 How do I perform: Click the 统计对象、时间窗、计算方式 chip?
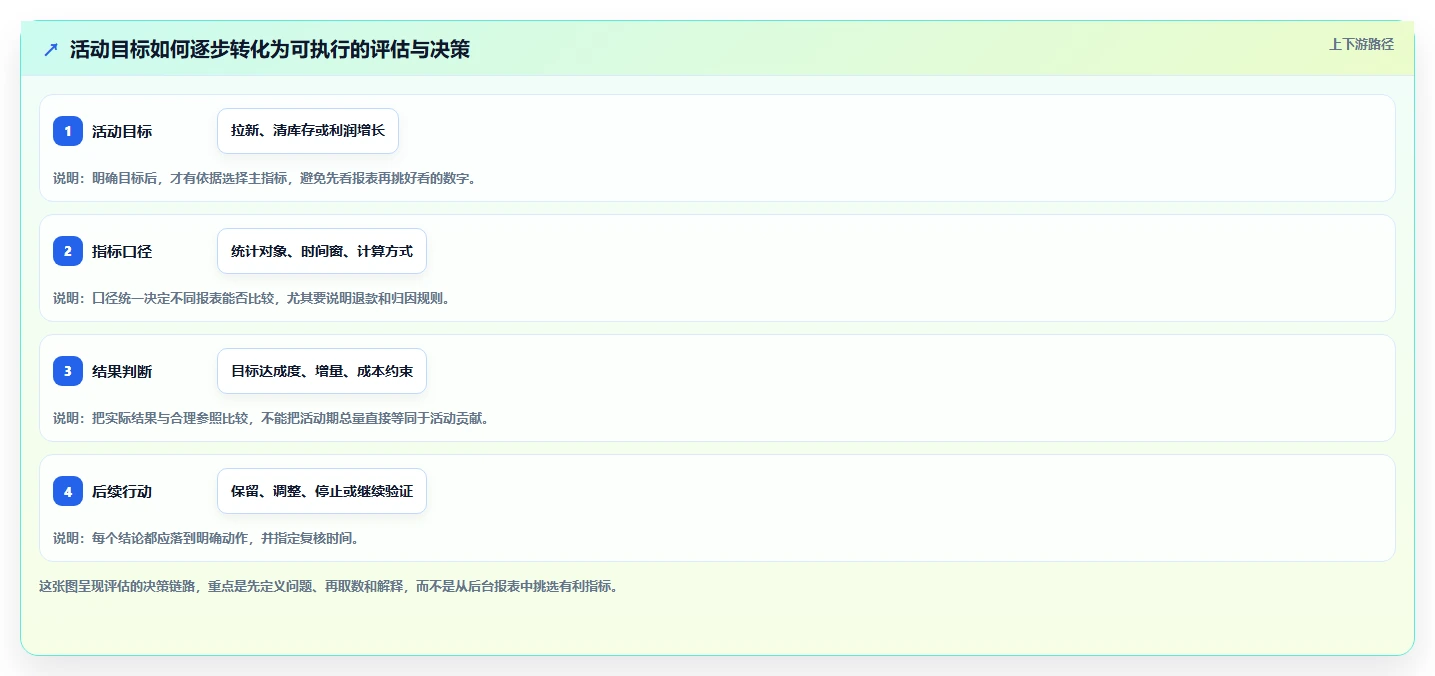tap(322, 251)
